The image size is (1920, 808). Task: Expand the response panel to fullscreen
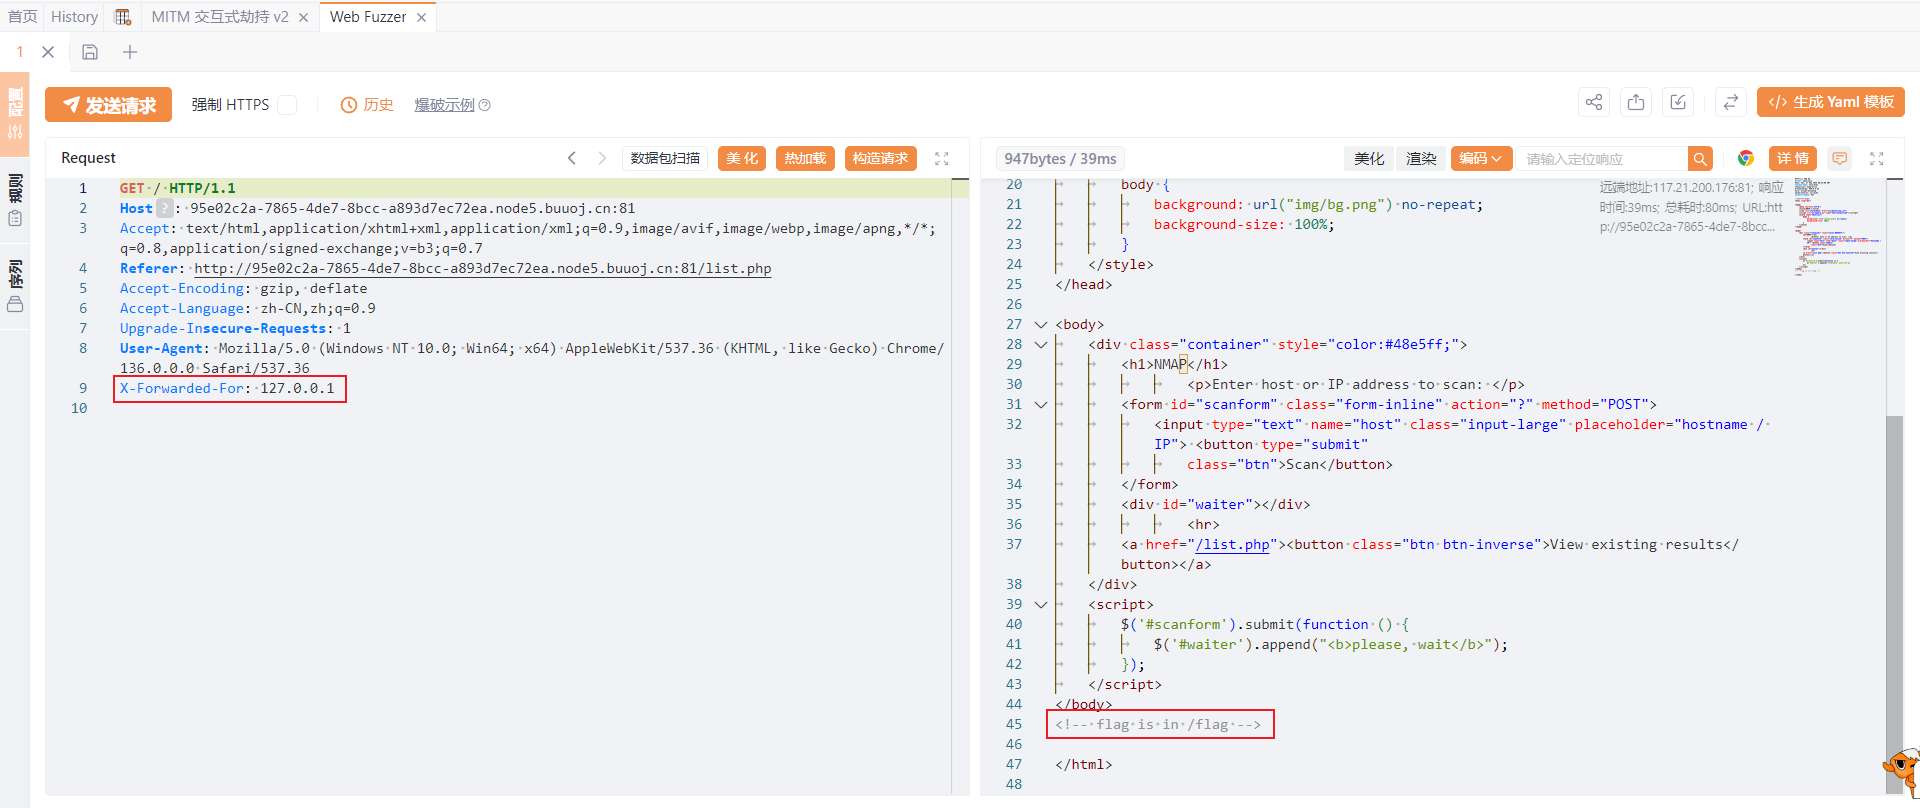pos(1877,158)
